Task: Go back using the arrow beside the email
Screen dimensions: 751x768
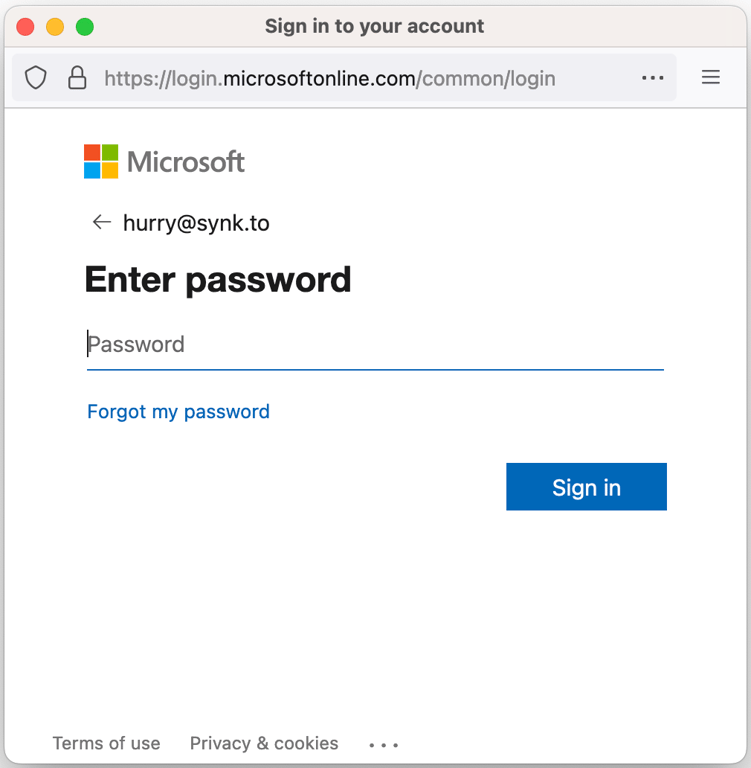Action: 101,222
